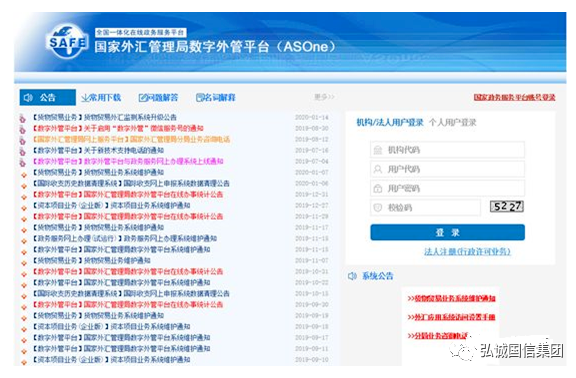Click the shield icon in the 校验码 field
This screenshot has height=378, width=576.
[x=378, y=208]
